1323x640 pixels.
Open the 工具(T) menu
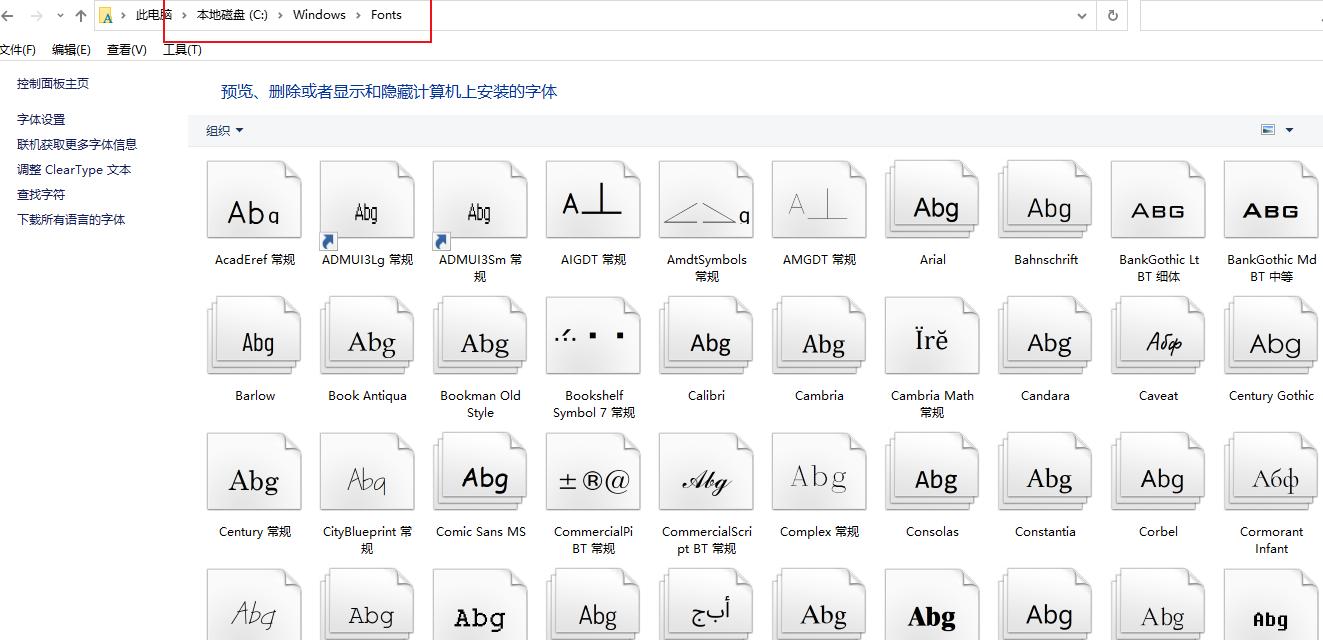coord(181,49)
